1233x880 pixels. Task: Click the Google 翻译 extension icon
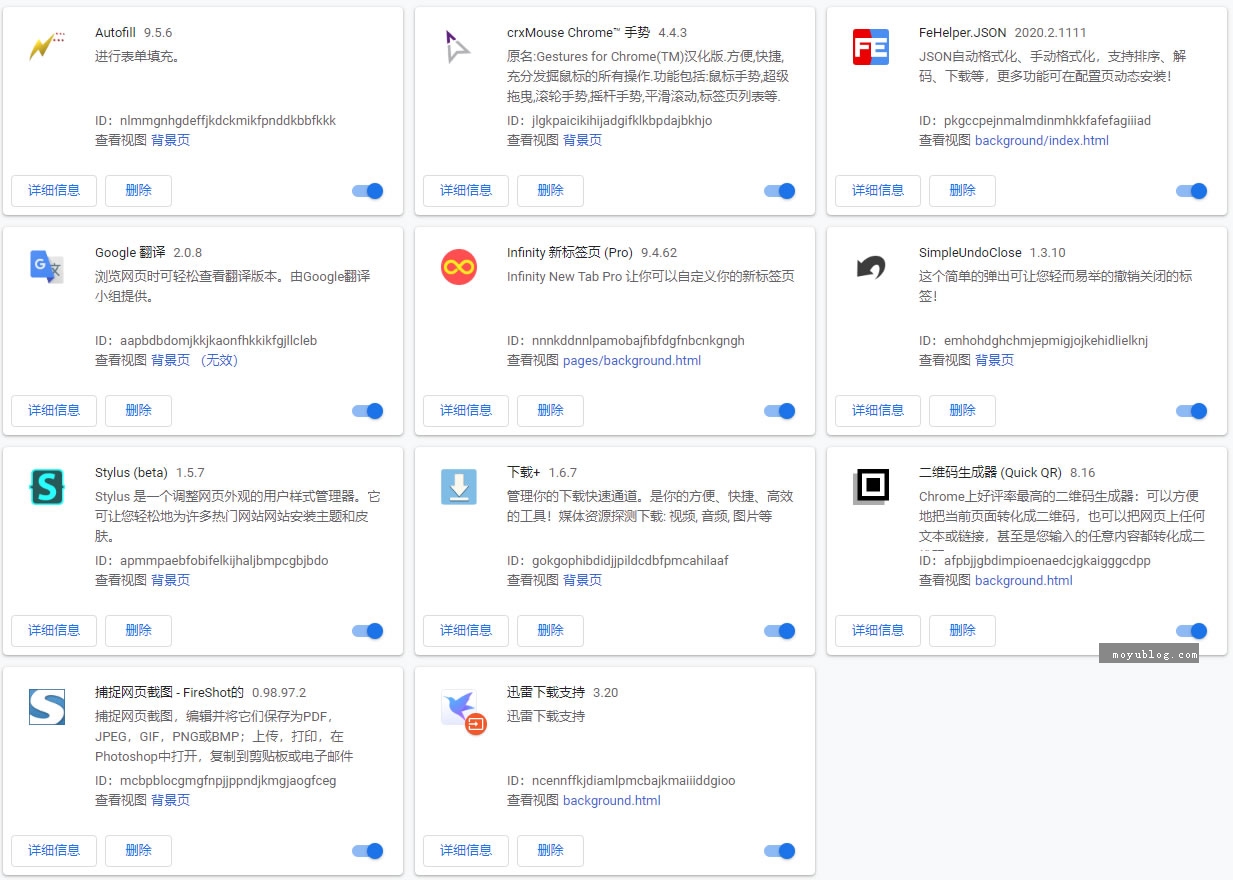click(47, 267)
